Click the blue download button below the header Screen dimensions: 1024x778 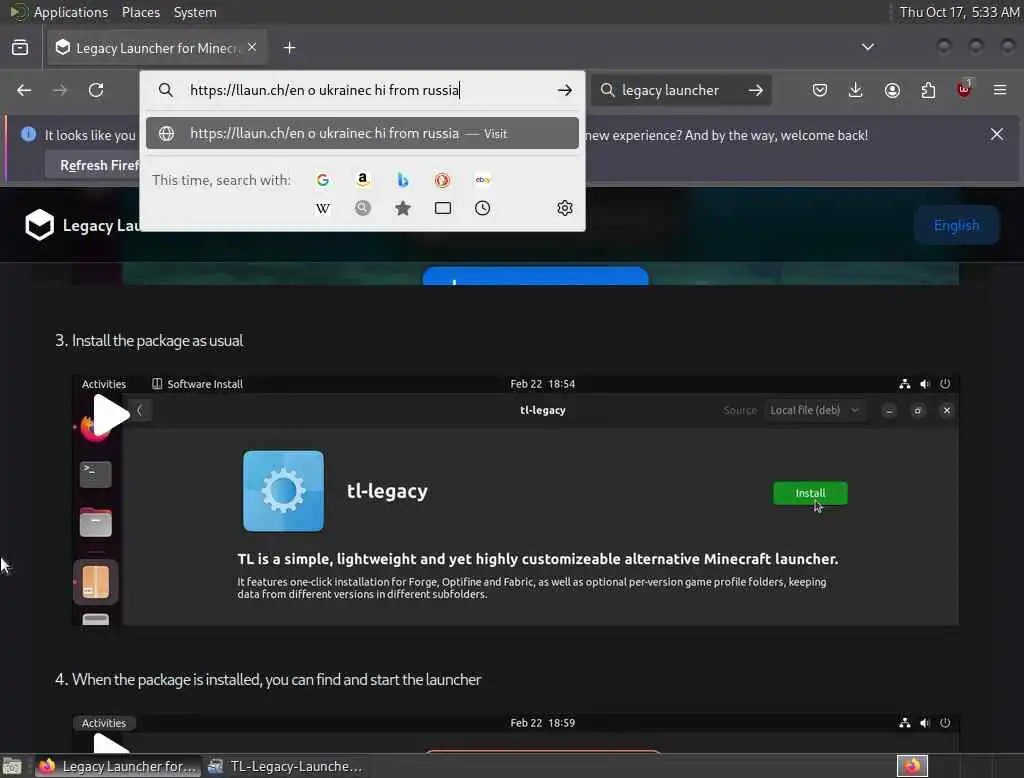click(x=536, y=276)
